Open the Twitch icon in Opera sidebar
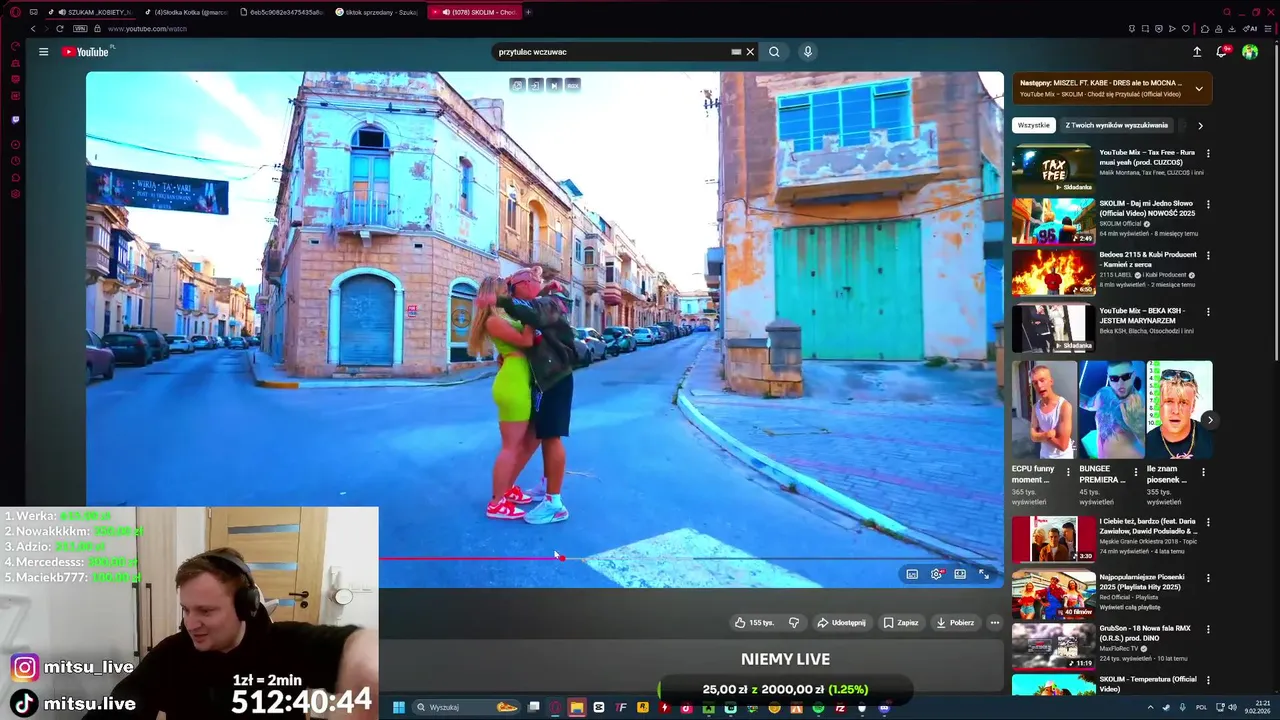1280x720 pixels. tap(15, 120)
